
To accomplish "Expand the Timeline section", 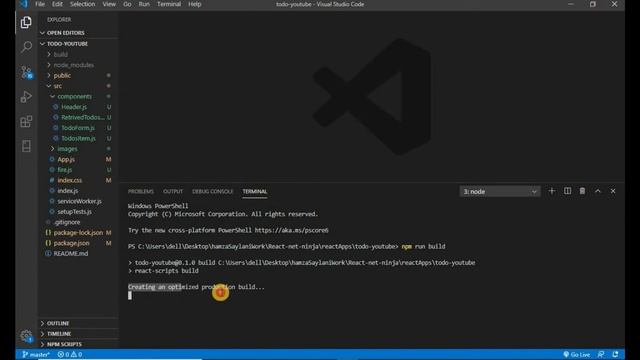I will 59,334.
